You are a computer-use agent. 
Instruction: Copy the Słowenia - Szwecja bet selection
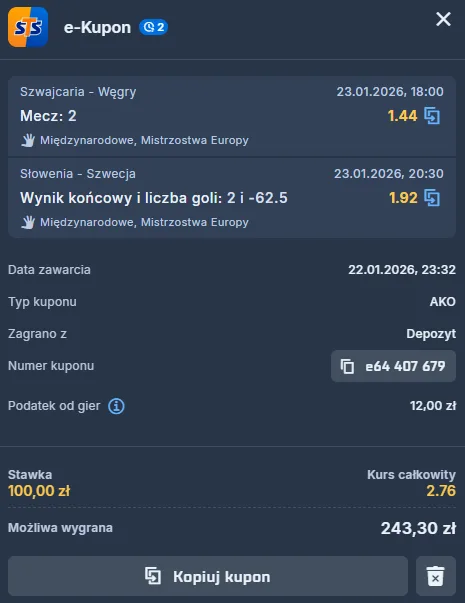click(432, 198)
